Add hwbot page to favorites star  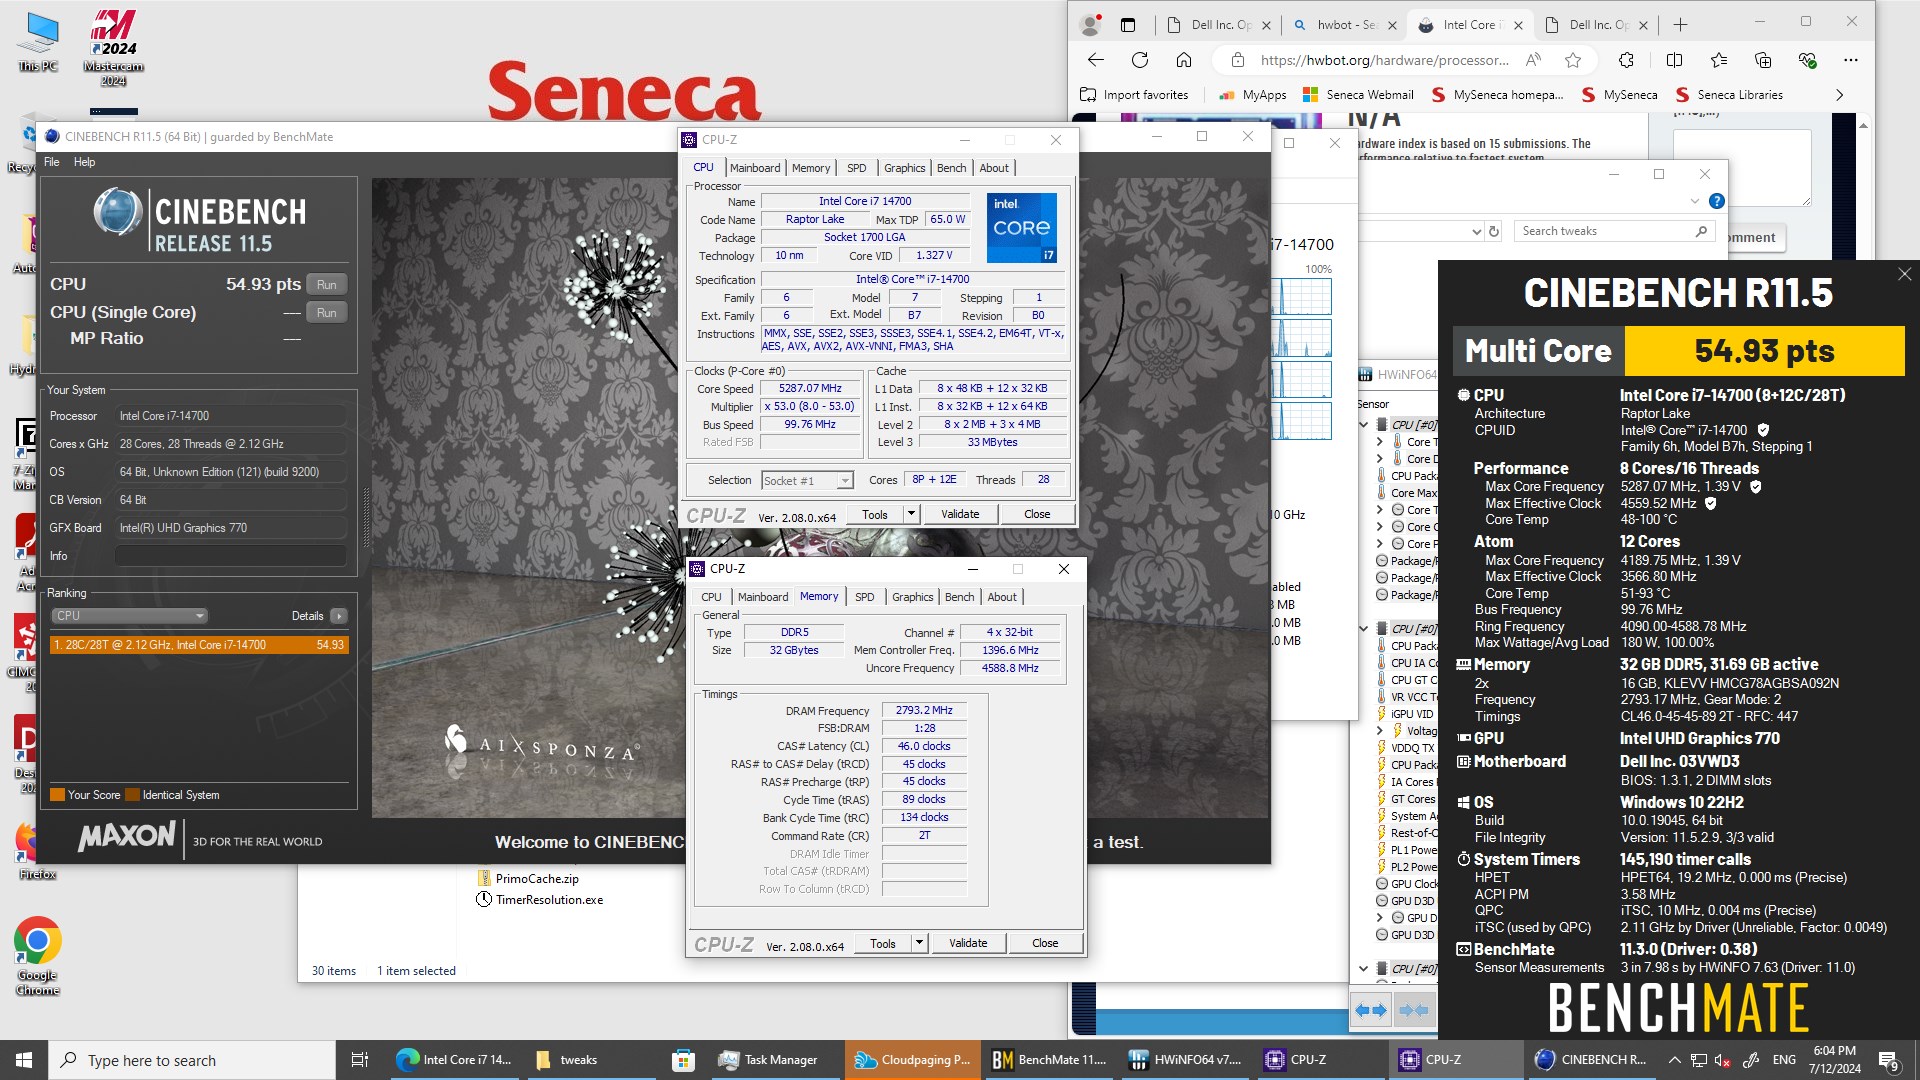pyautogui.click(x=1573, y=60)
